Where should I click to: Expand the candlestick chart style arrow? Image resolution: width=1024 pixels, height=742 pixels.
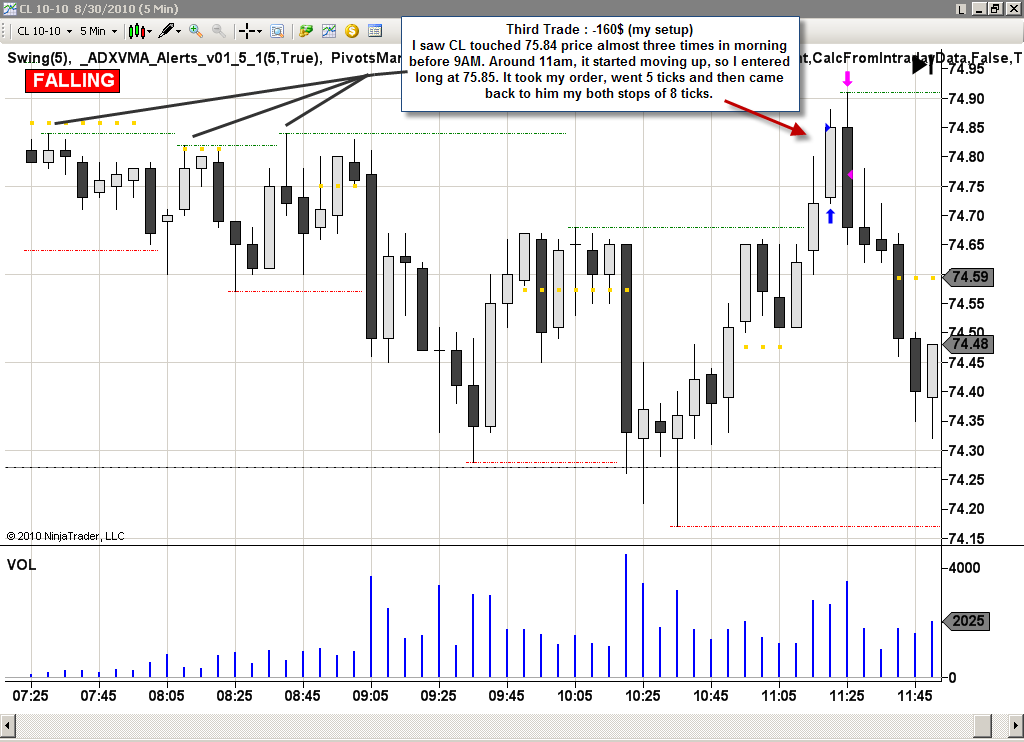[x=150, y=31]
